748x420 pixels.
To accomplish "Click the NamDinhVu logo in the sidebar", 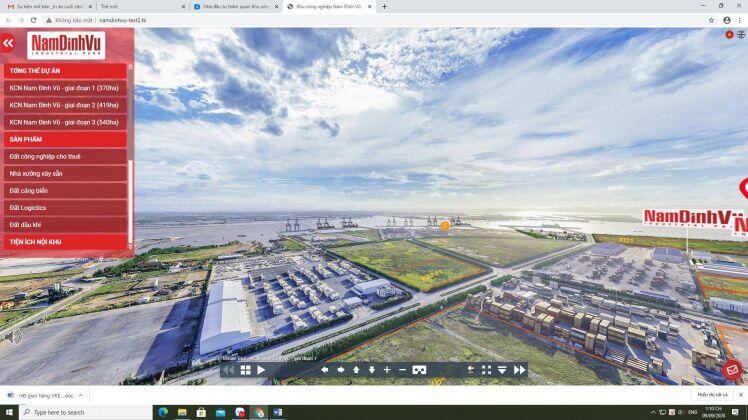I will pos(66,45).
